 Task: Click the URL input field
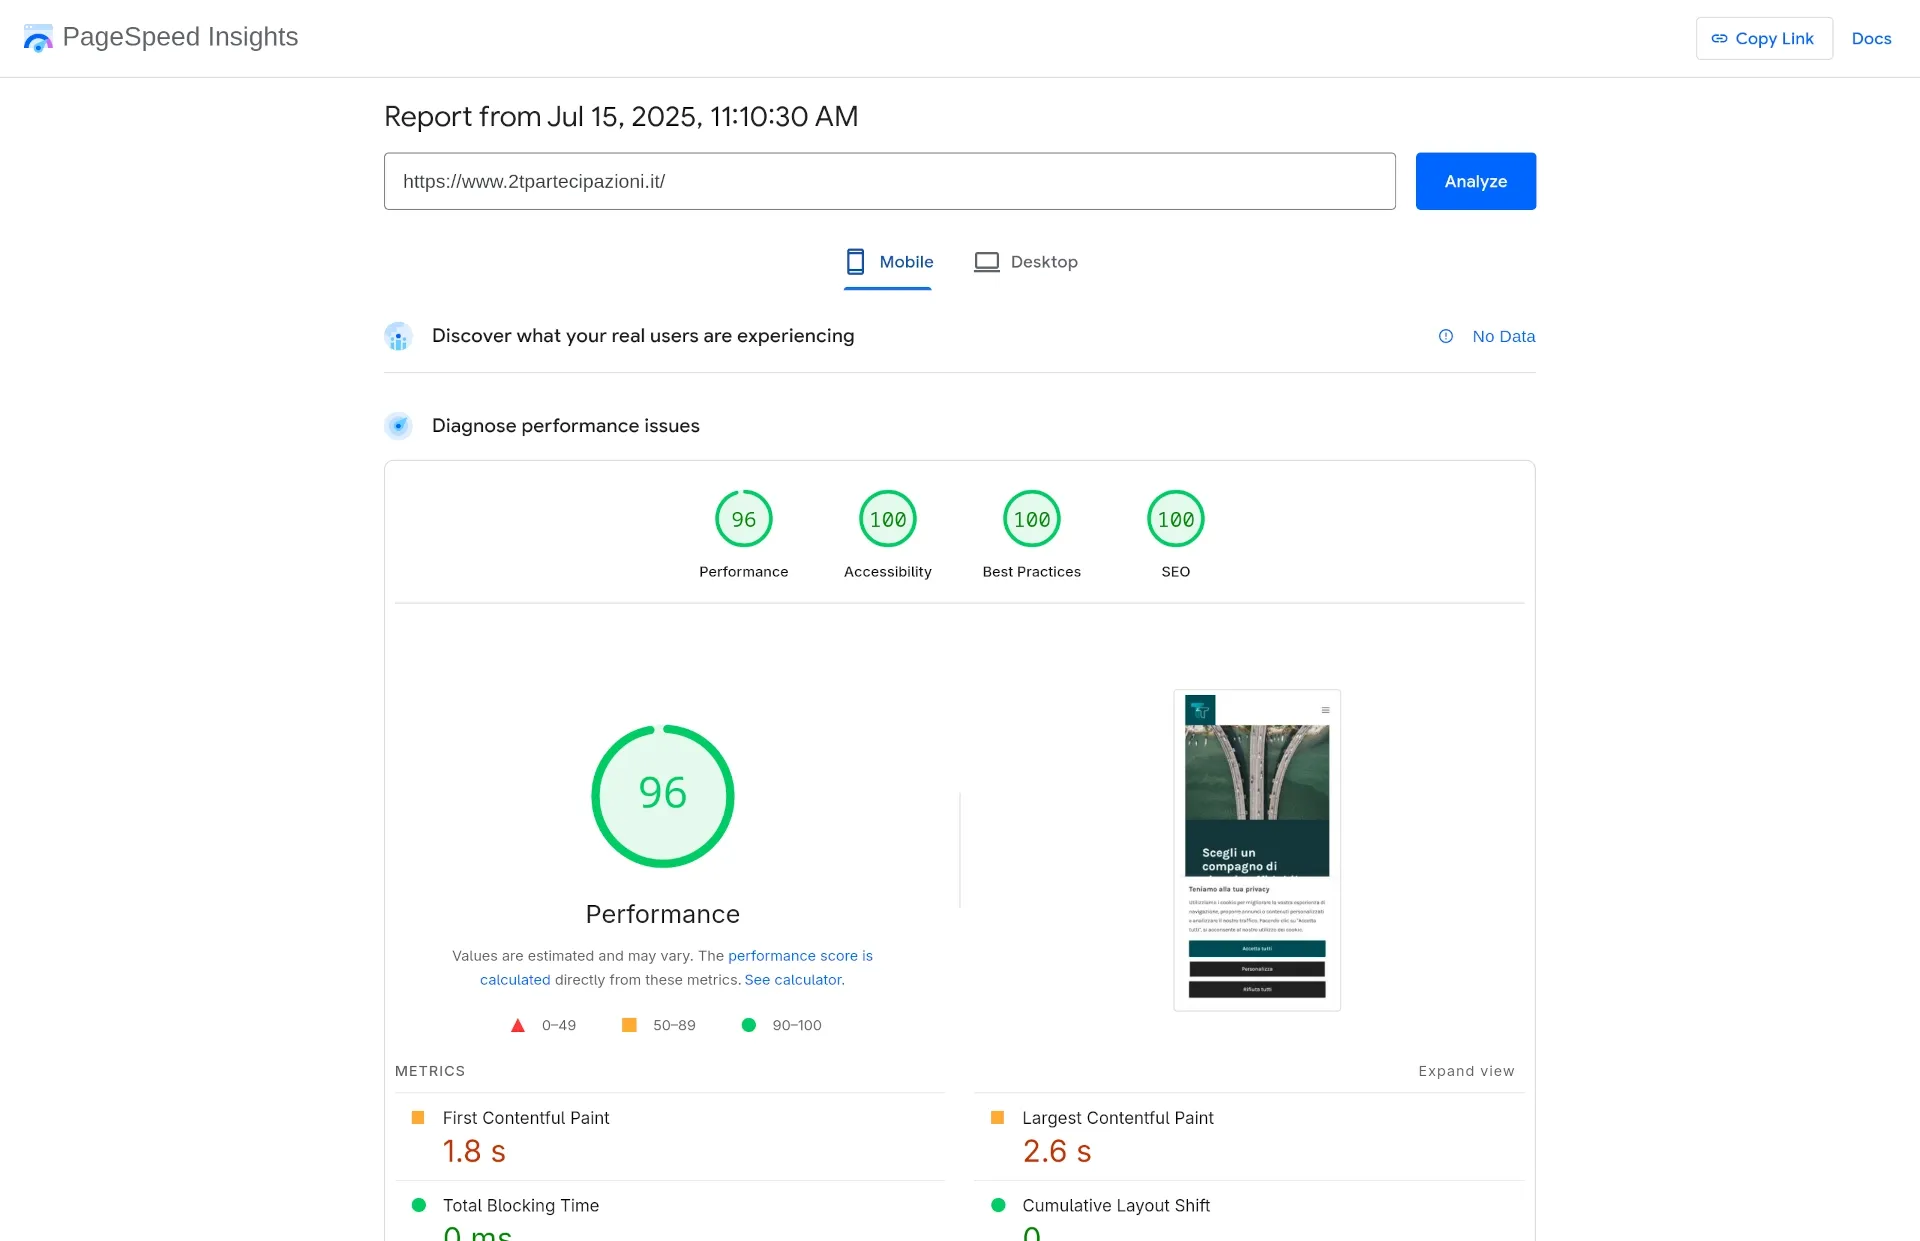(889, 181)
